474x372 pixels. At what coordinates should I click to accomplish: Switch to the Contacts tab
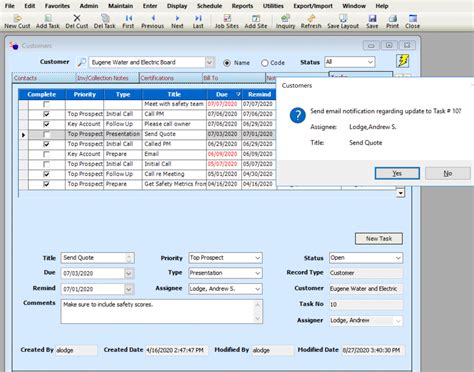tap(44, 78)
